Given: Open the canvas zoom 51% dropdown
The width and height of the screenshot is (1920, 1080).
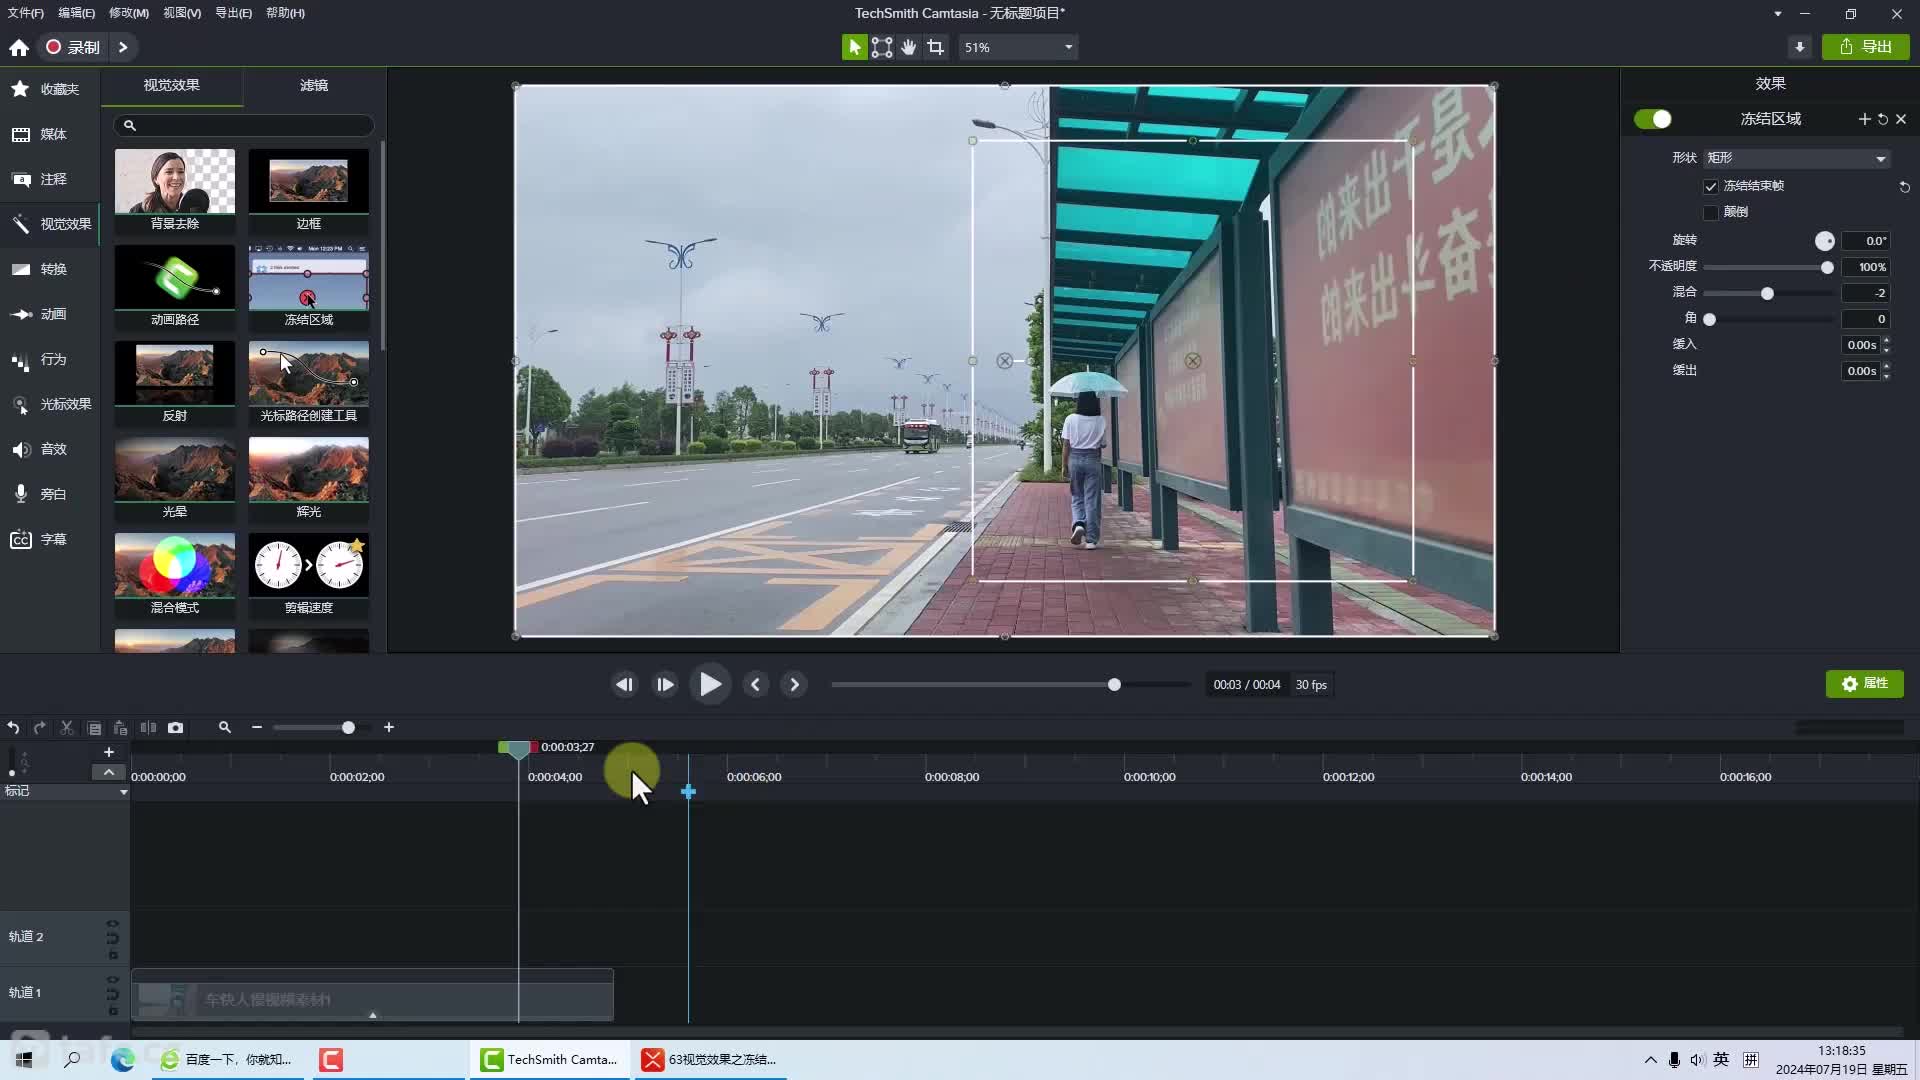Looking at the screenshot, I should [x=1018, y=47].
